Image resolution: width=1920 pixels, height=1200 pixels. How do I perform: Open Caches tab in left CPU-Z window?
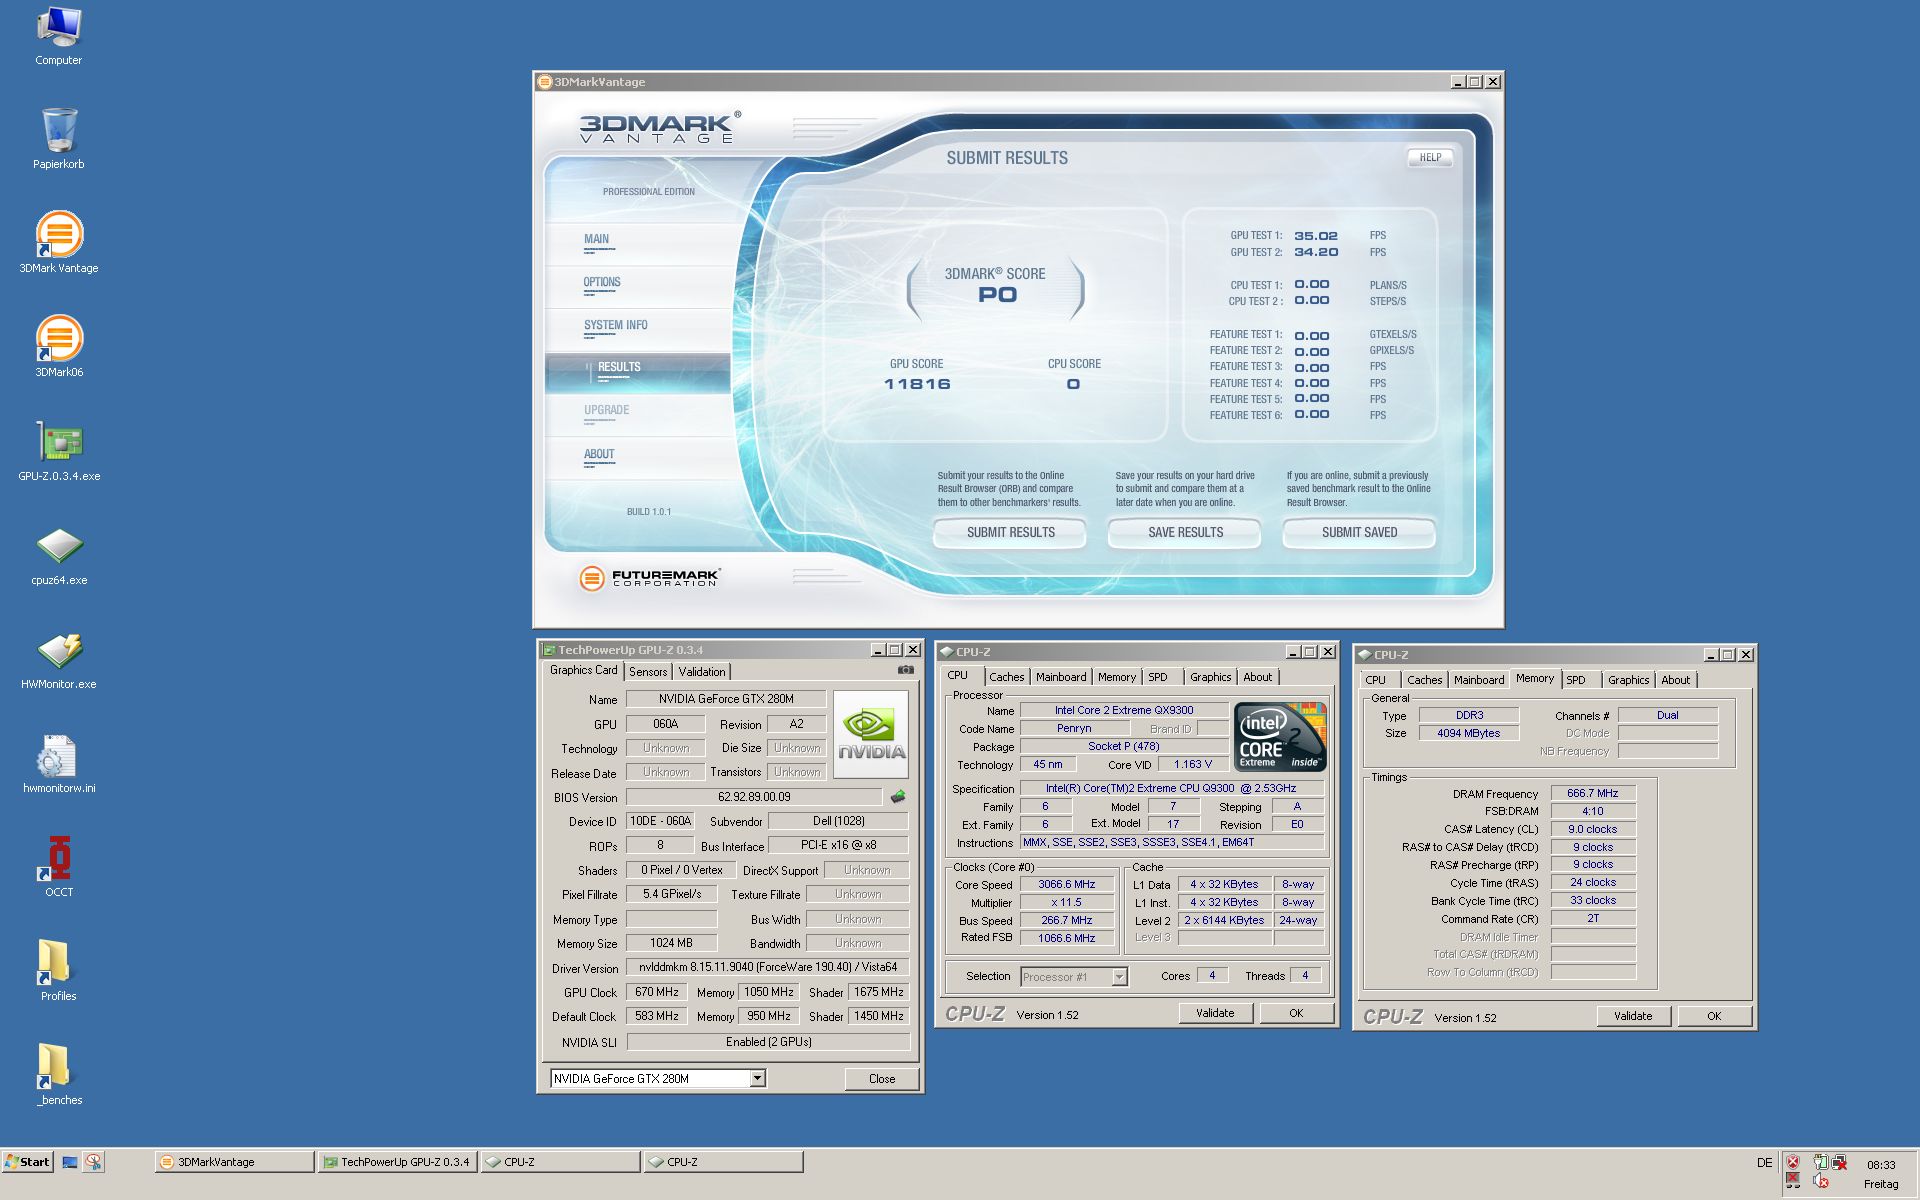point(1007,677)
